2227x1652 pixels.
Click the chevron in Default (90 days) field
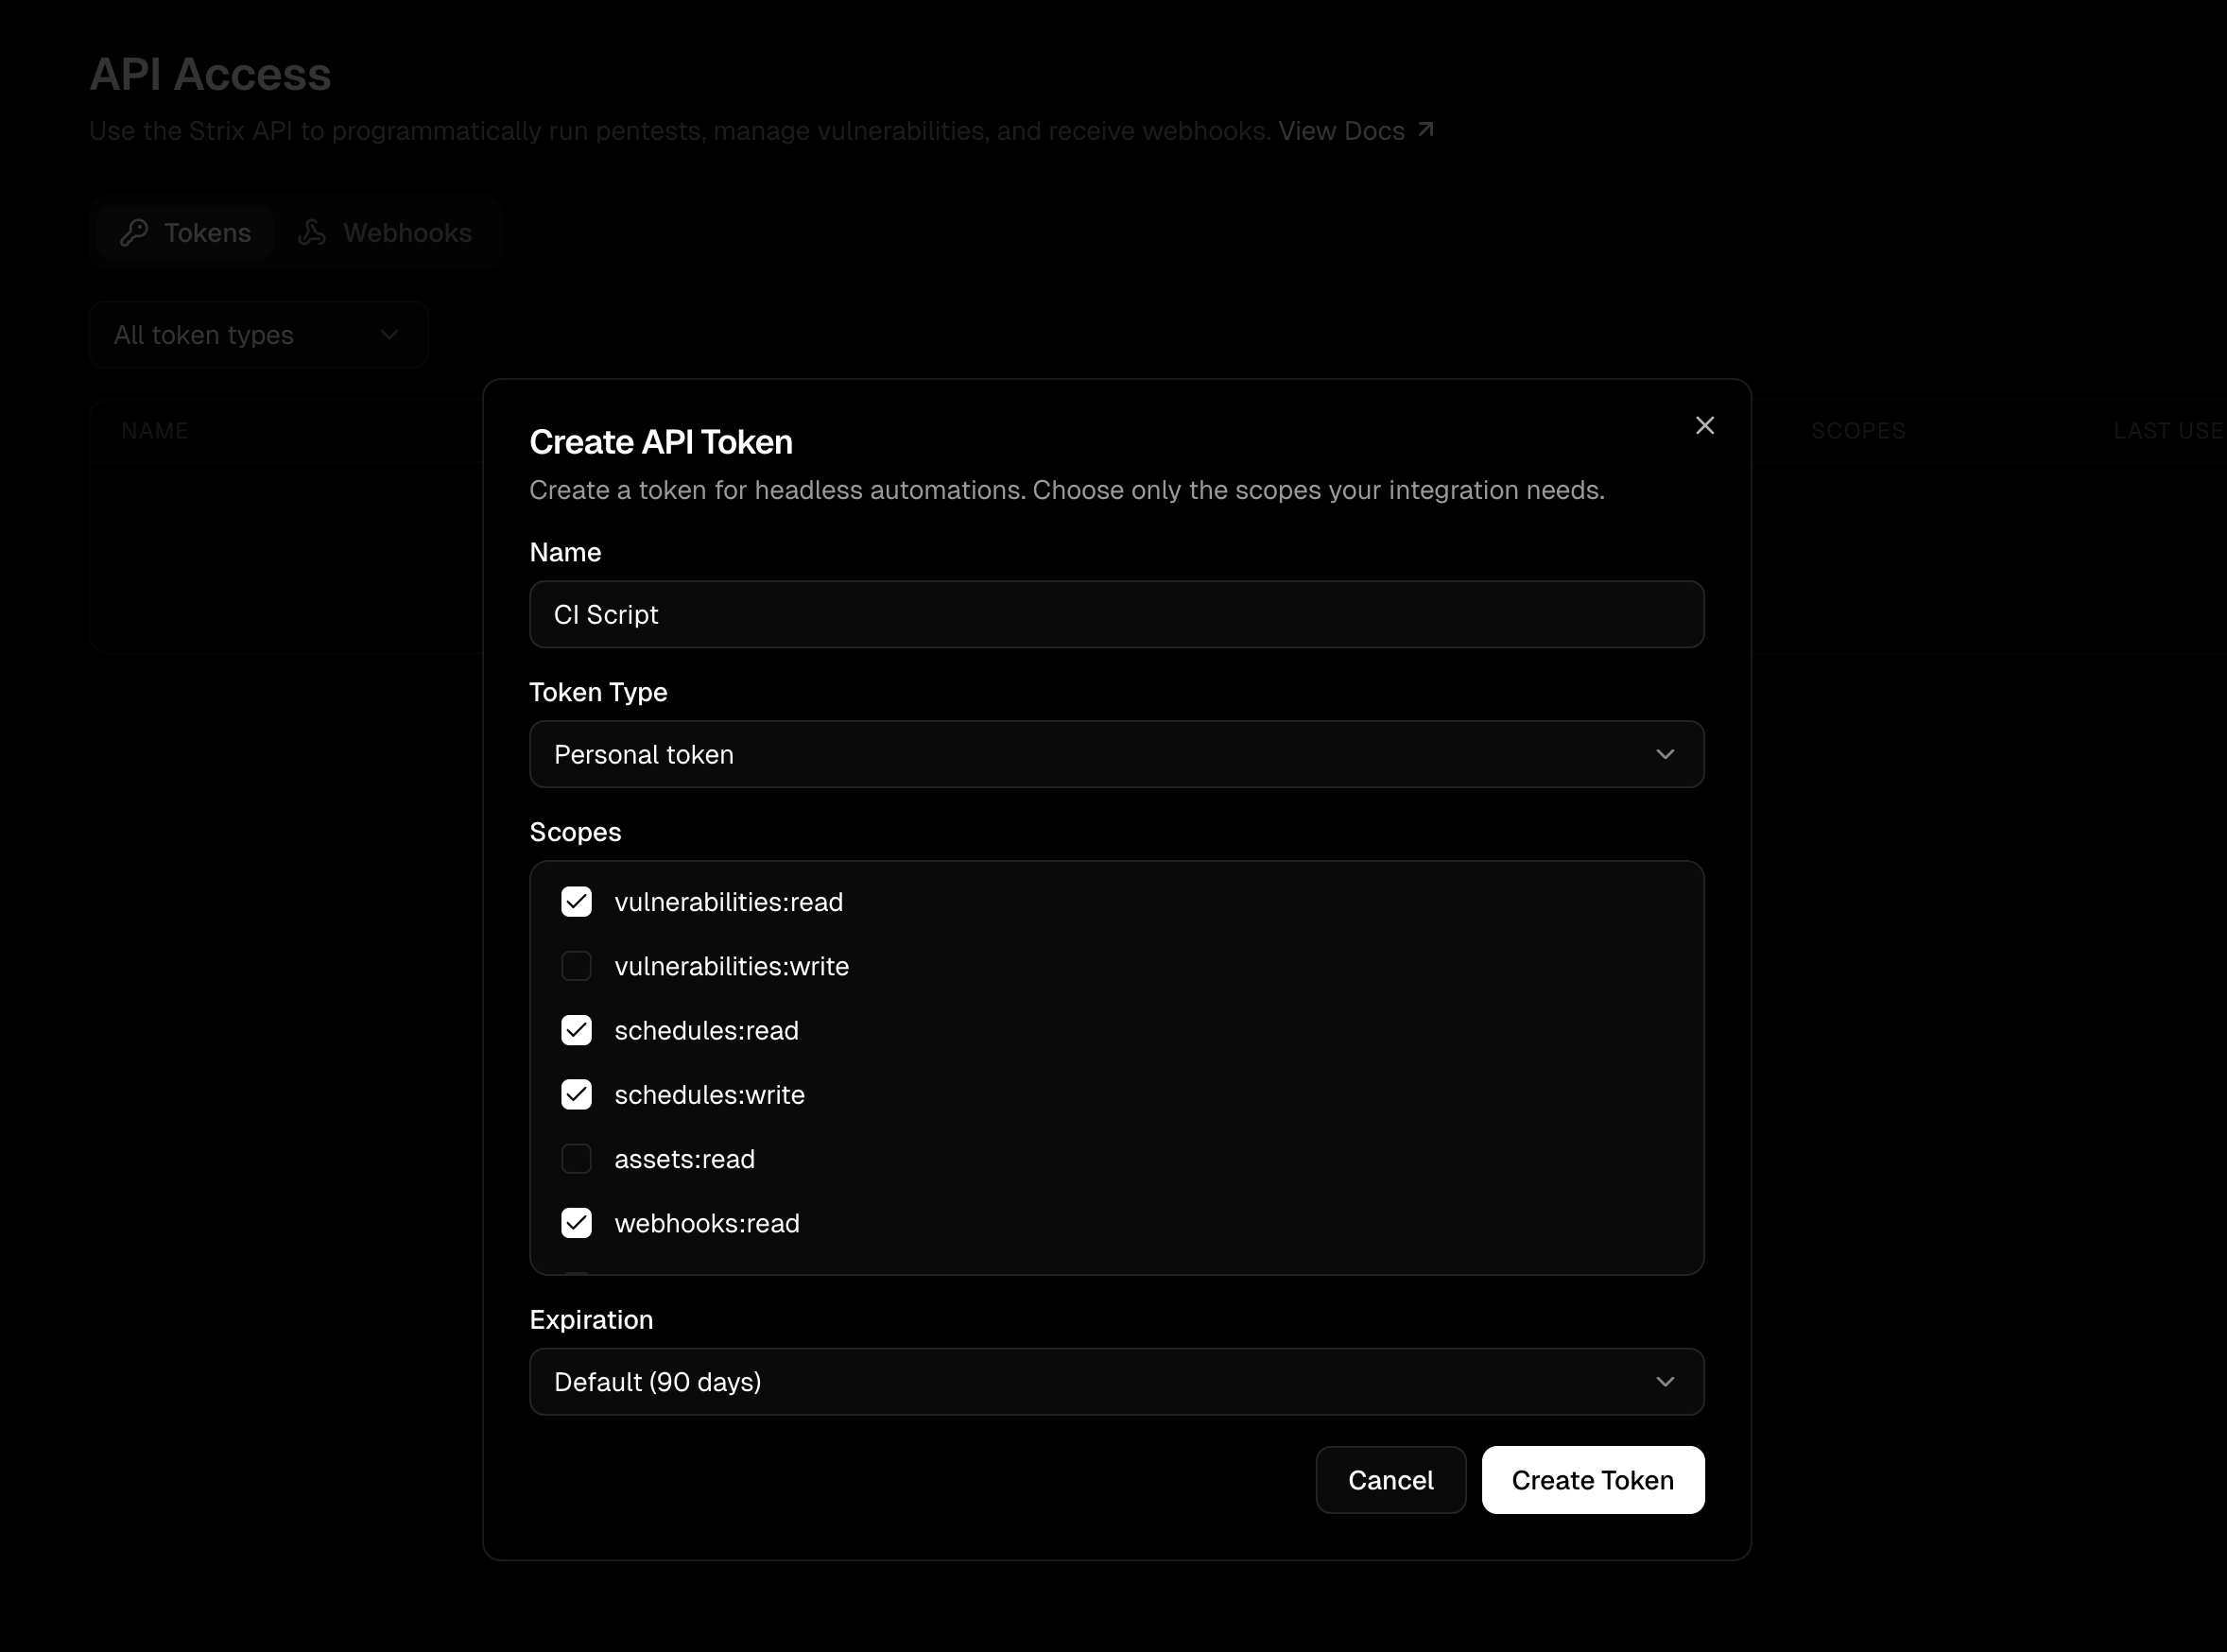pyautogui.click(x=1665, y=1382)
